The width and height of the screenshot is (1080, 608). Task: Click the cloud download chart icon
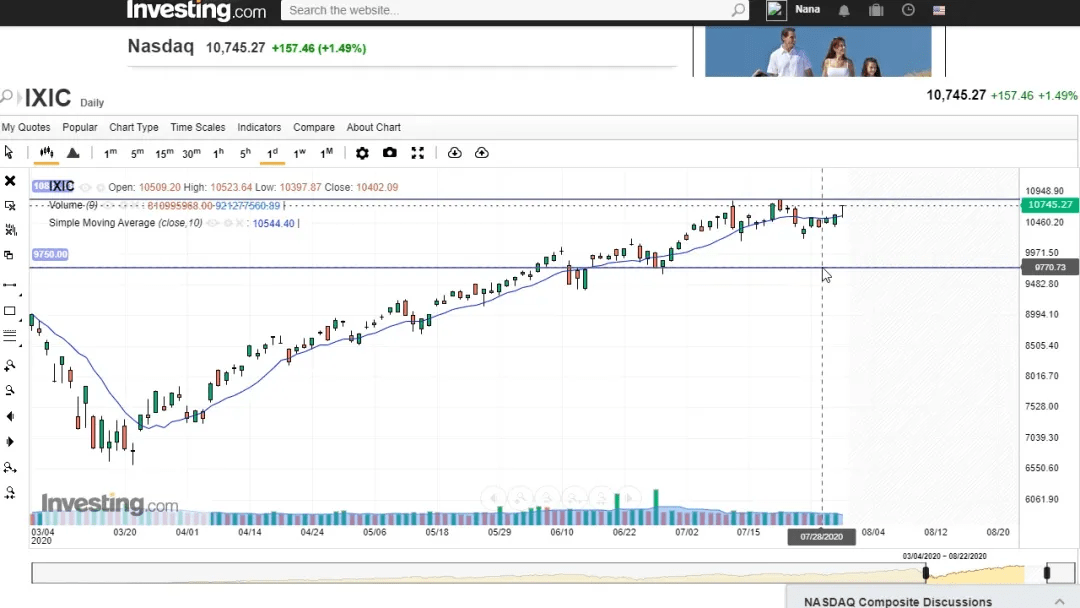pos(454,153)
